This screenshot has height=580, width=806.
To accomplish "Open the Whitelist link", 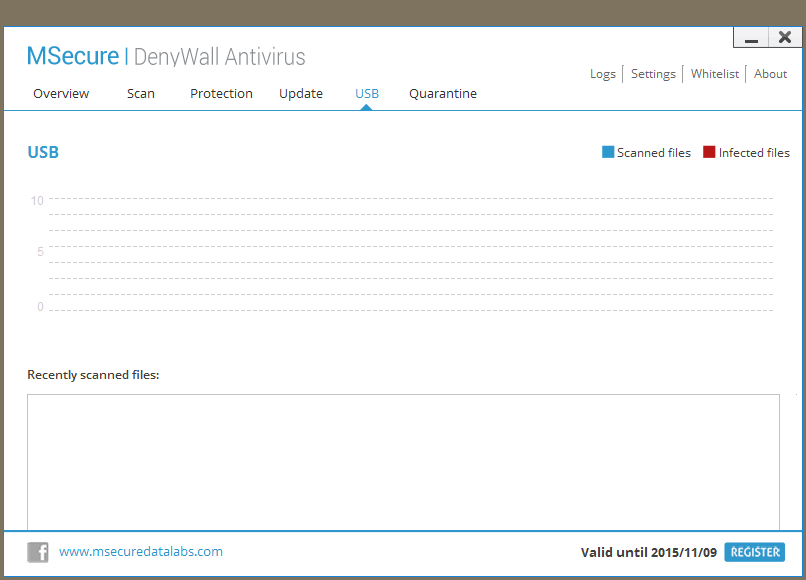I will (715, 74).
